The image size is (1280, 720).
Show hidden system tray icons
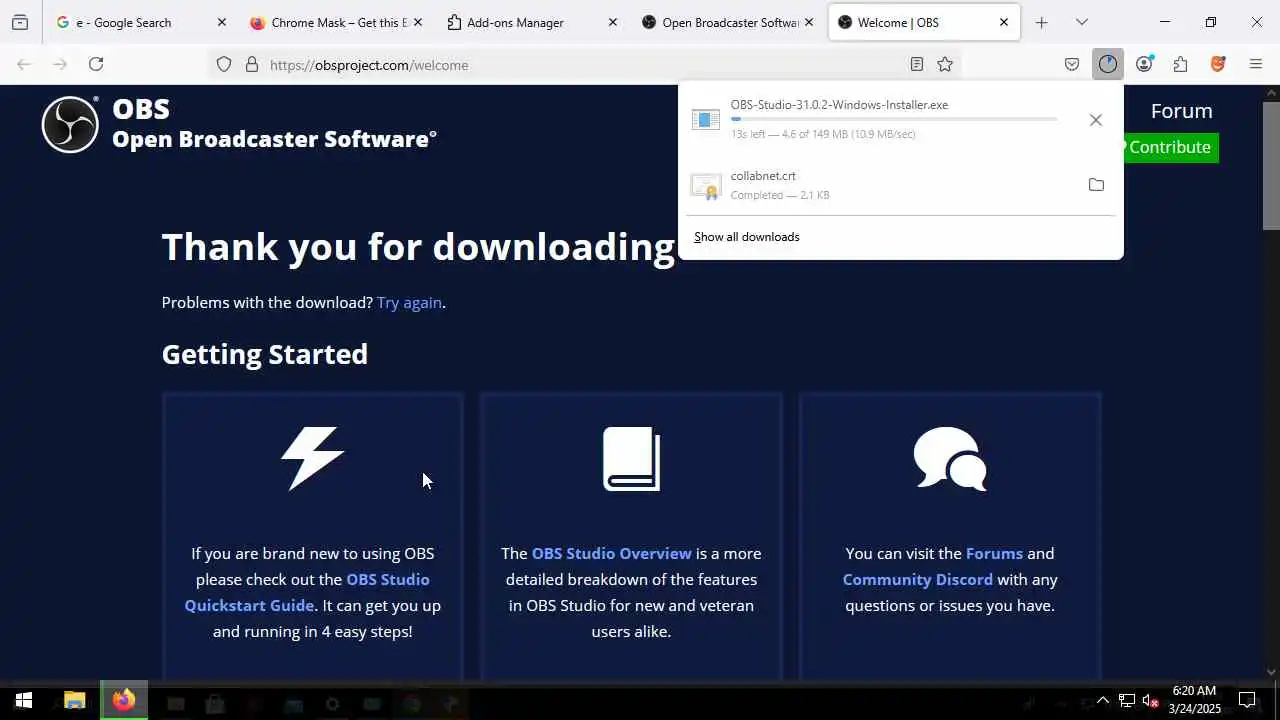[x=1102, y=701]
